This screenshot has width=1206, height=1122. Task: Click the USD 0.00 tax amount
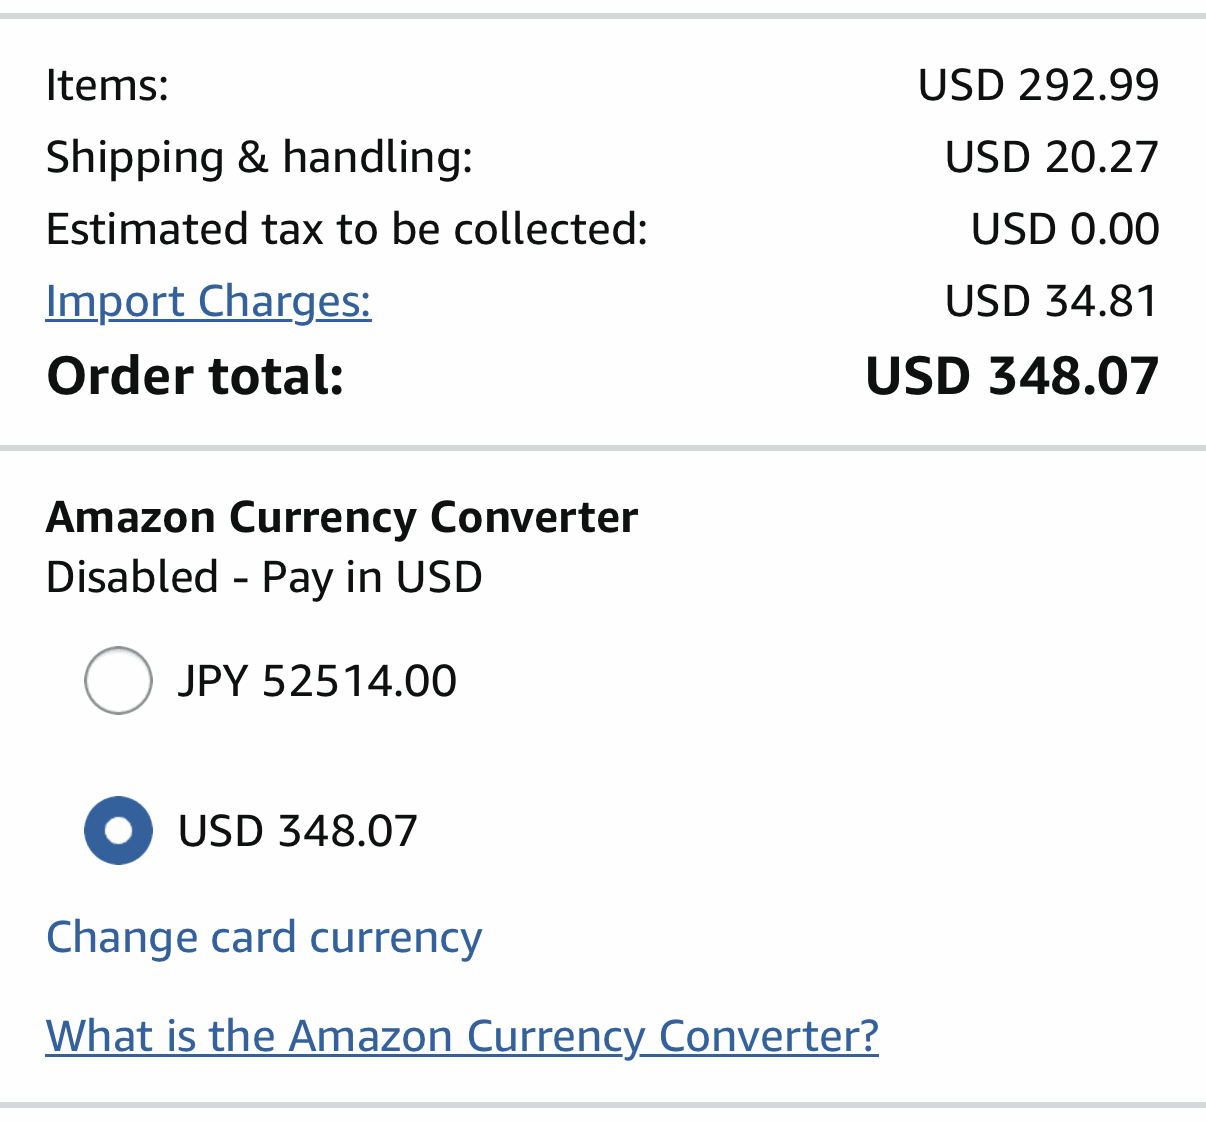[x=1064, y=229]
